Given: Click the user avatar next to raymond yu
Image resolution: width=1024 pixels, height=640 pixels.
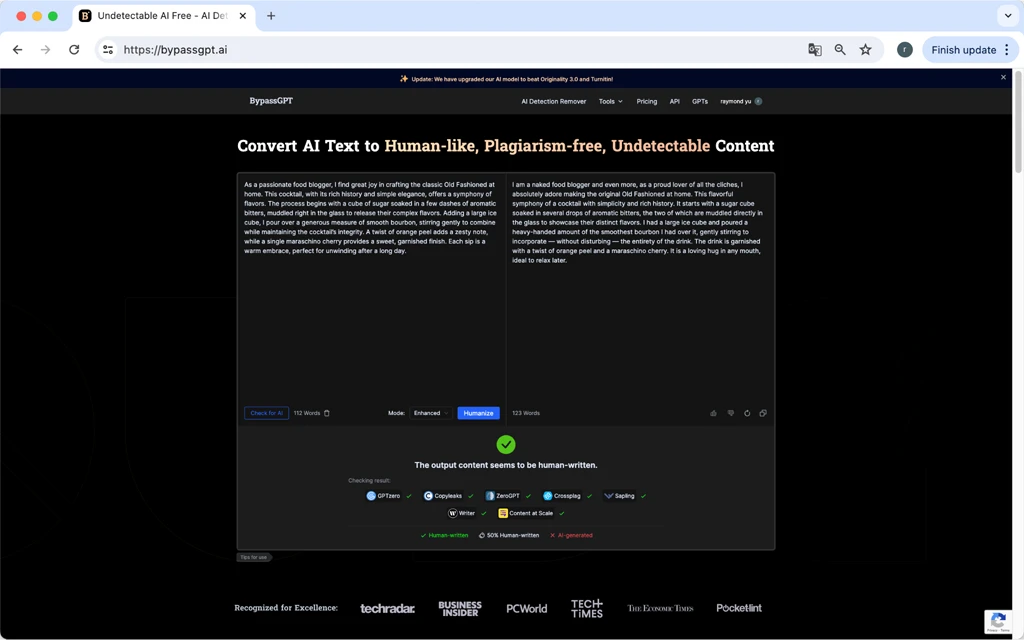Looking at the screenshot, I should click(758, 101).
